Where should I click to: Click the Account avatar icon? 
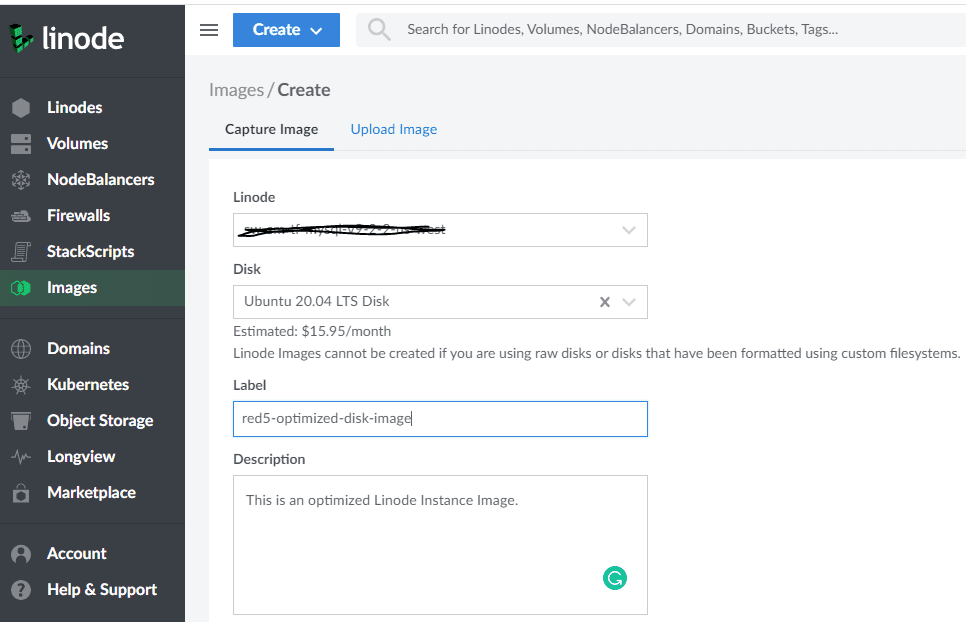pyautogui.click(x=21, y=554)
